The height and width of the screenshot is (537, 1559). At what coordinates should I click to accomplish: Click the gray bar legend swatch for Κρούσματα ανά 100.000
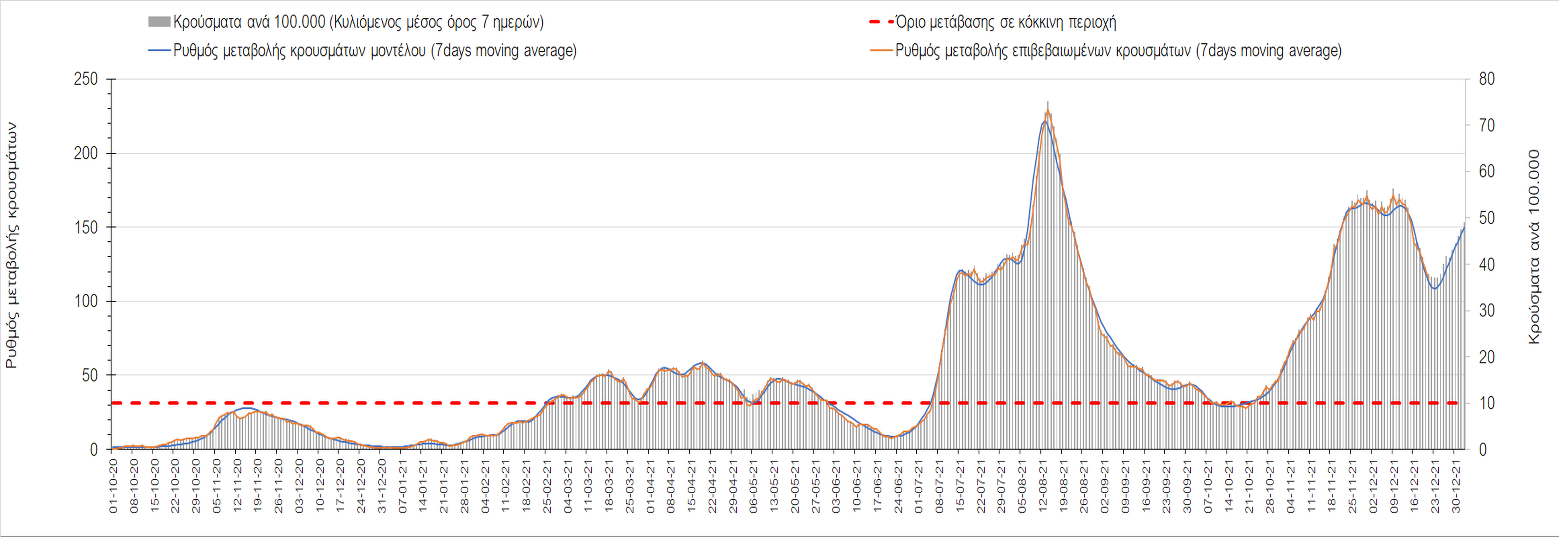click(158, 21)
